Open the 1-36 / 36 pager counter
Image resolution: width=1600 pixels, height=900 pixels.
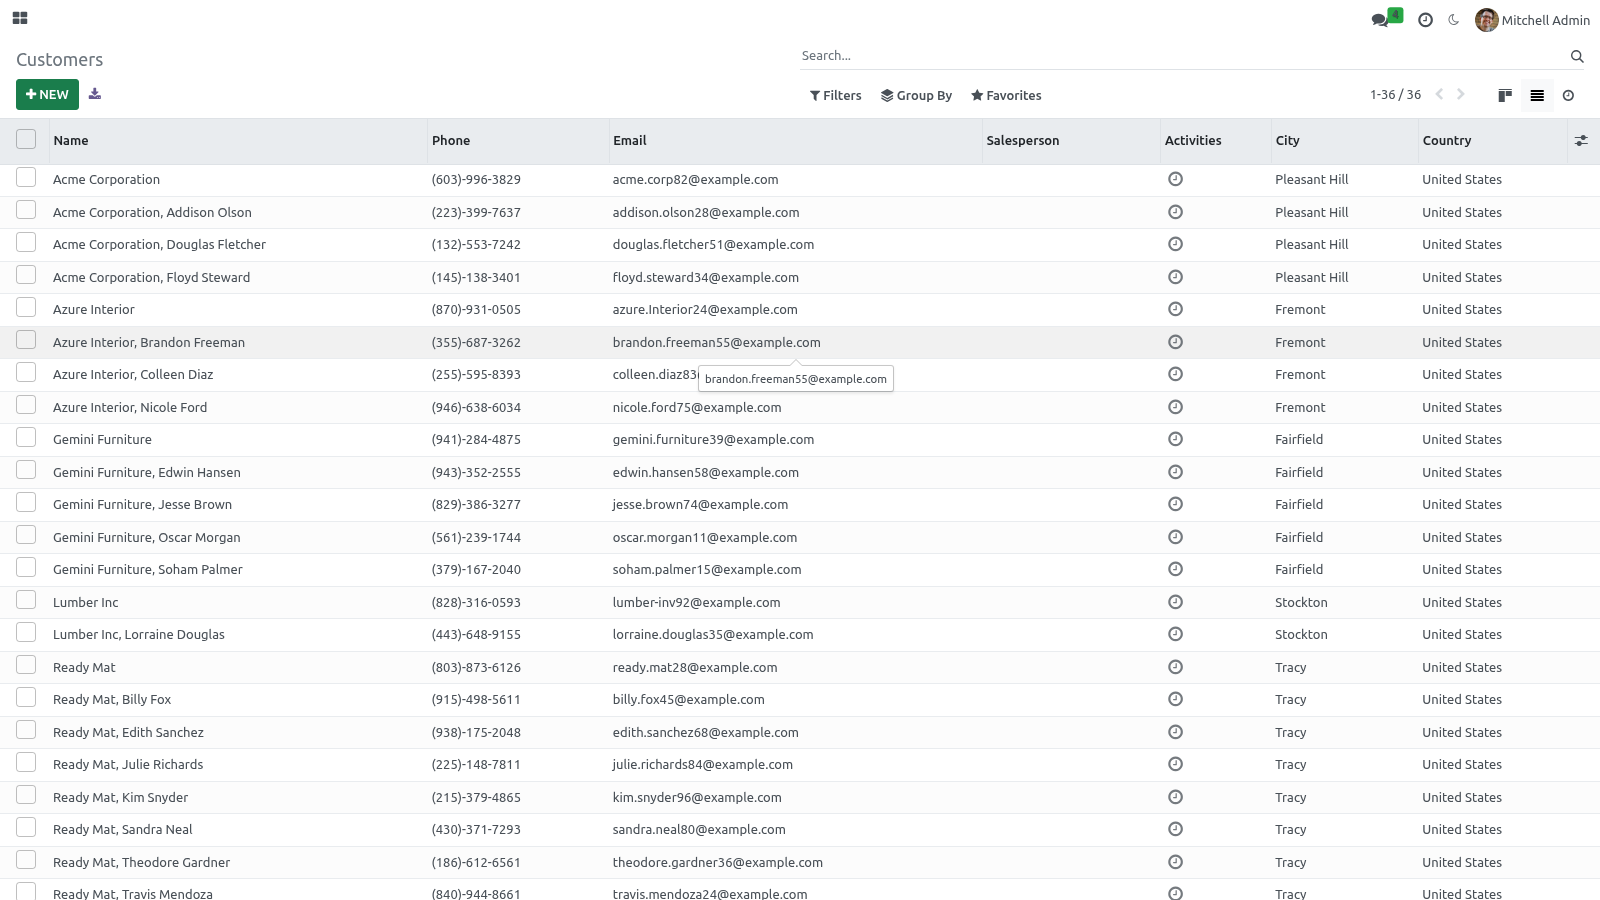pos(1395,95)
